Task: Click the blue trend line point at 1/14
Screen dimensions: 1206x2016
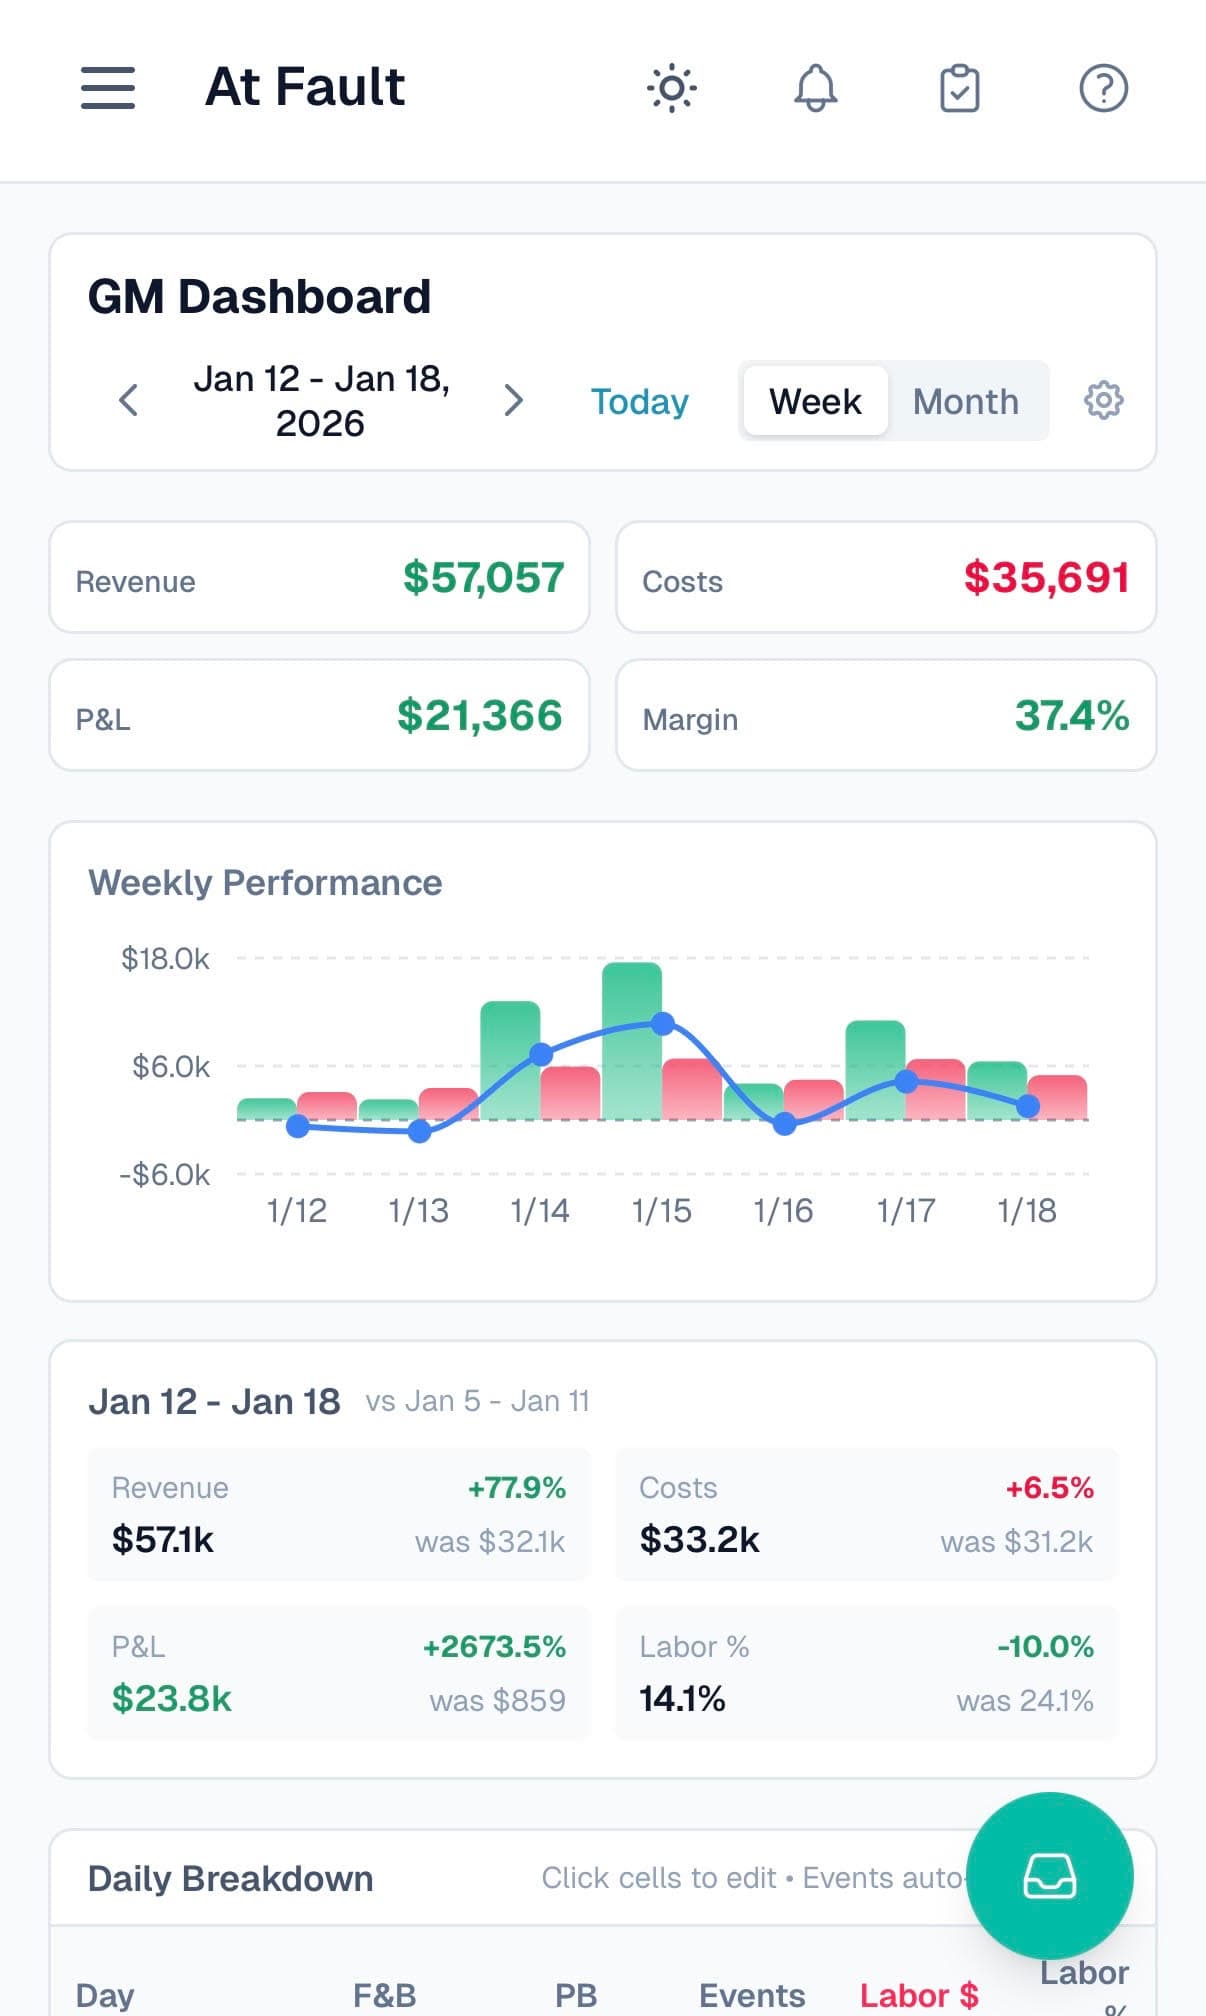Action: 541,1051
